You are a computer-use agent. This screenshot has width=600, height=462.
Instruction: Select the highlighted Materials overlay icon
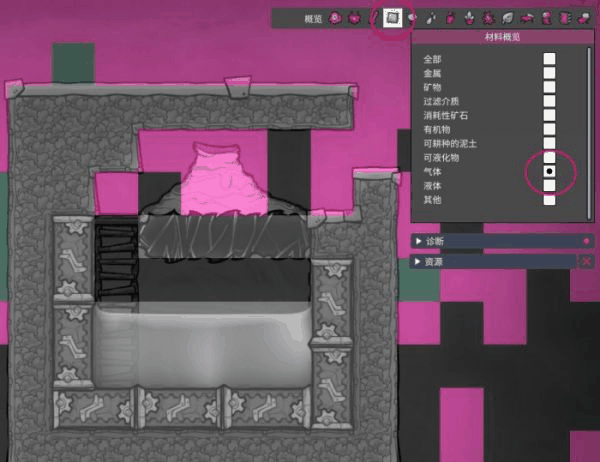tap(393, 17)
